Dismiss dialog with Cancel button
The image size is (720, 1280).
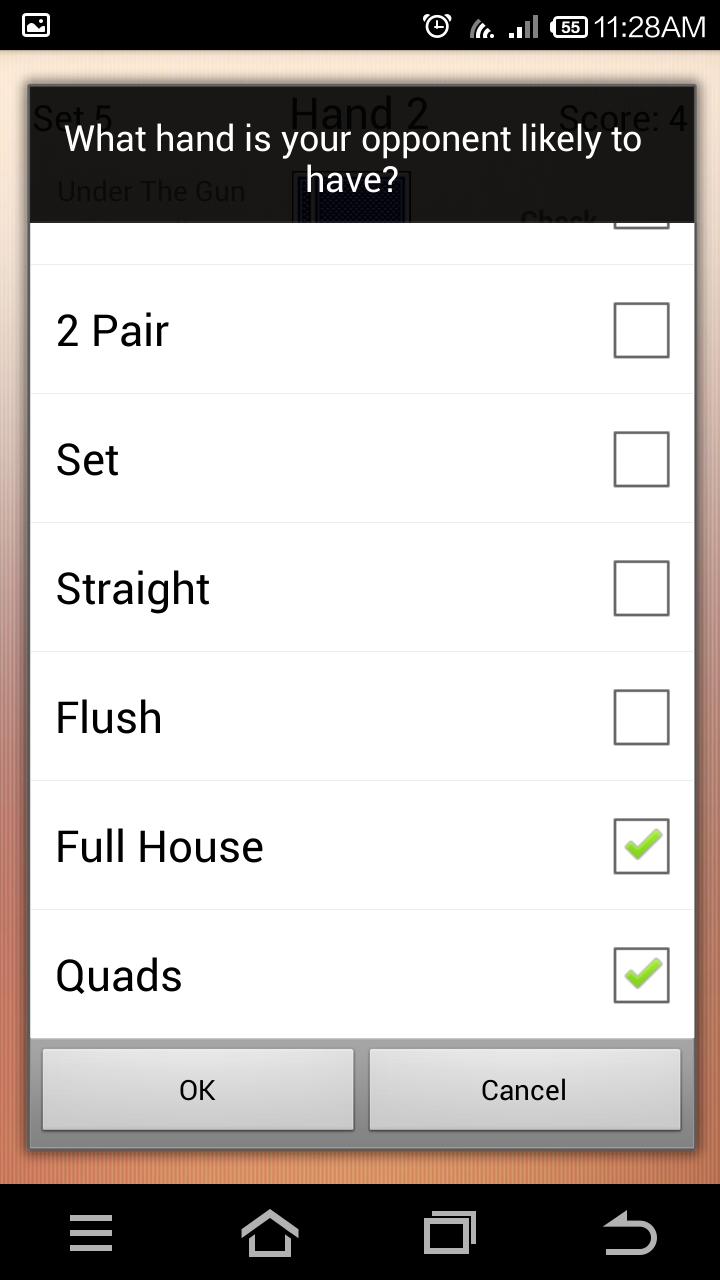pyautogui.click(x=524, y=1089)
